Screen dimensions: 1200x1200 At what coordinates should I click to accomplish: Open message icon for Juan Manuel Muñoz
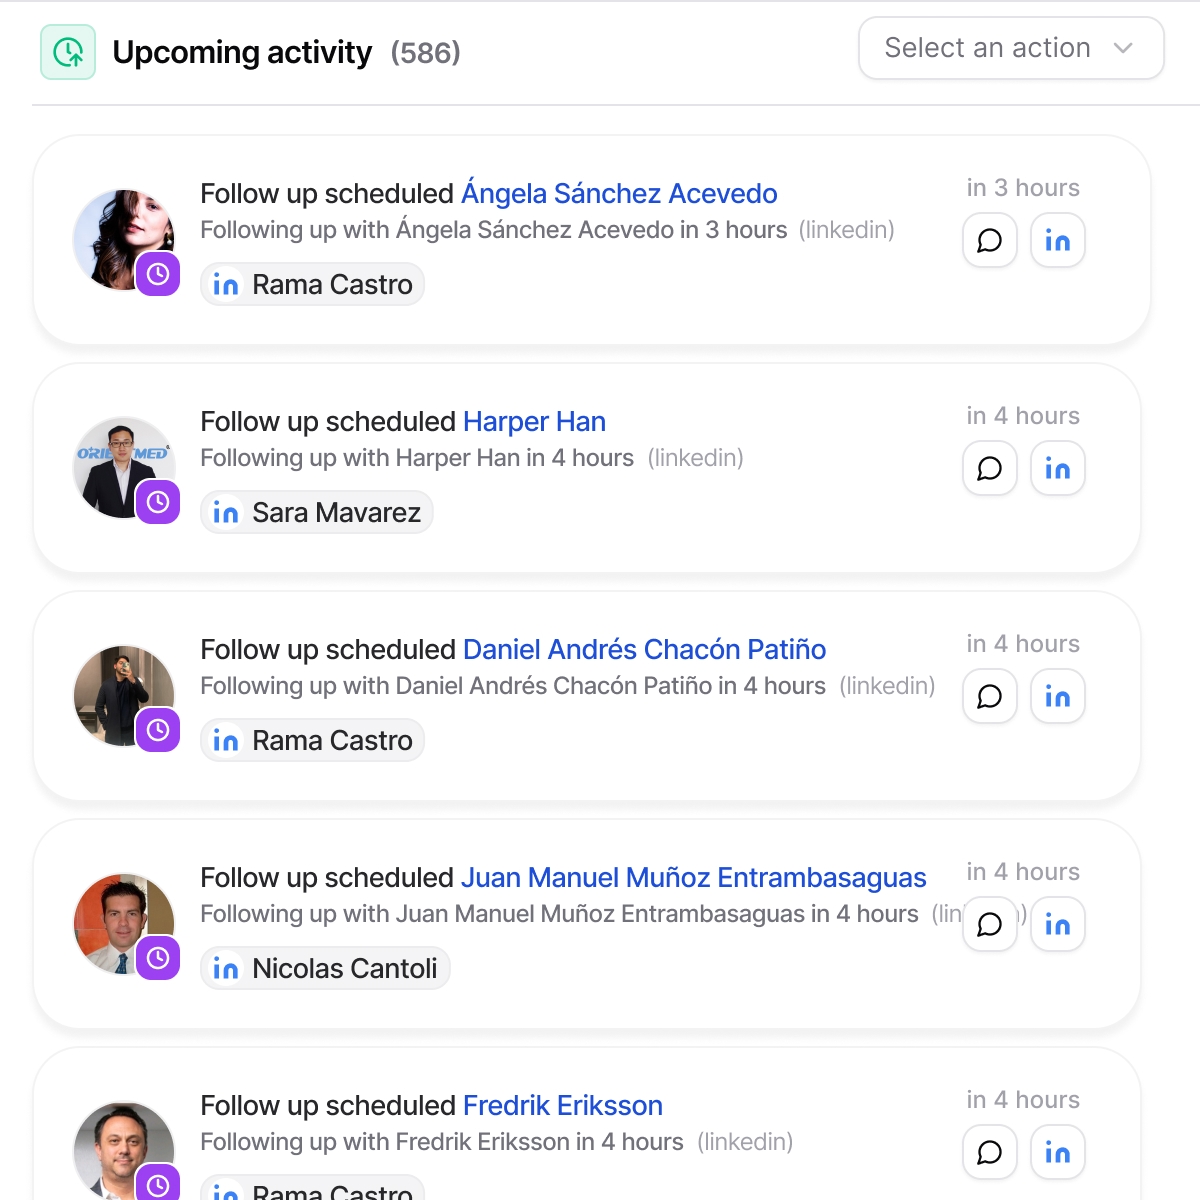tap(990, 924)
